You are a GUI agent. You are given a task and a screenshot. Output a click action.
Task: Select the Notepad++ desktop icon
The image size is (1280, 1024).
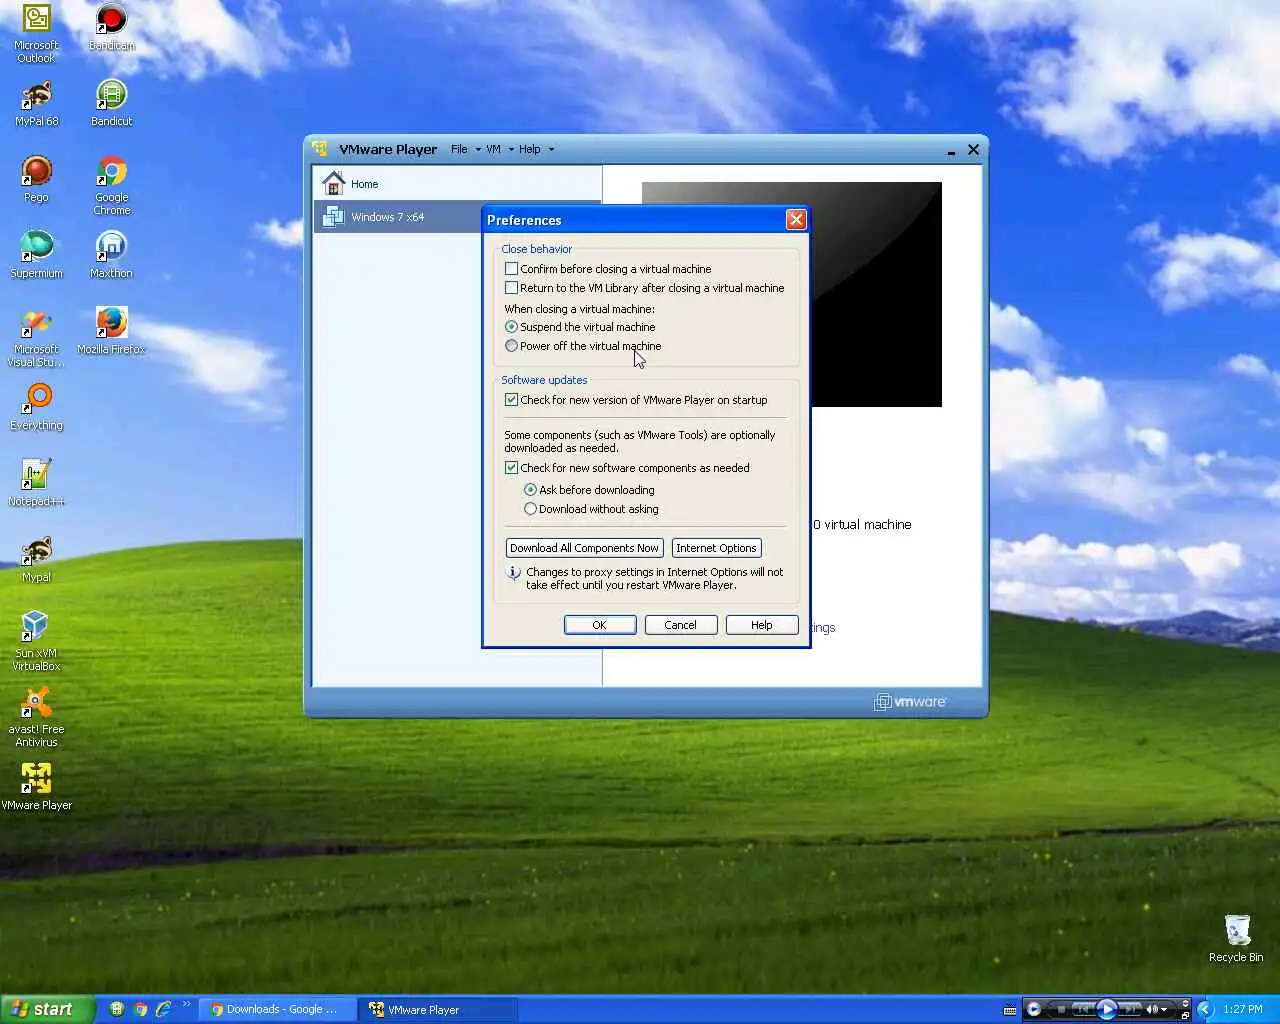36,483
